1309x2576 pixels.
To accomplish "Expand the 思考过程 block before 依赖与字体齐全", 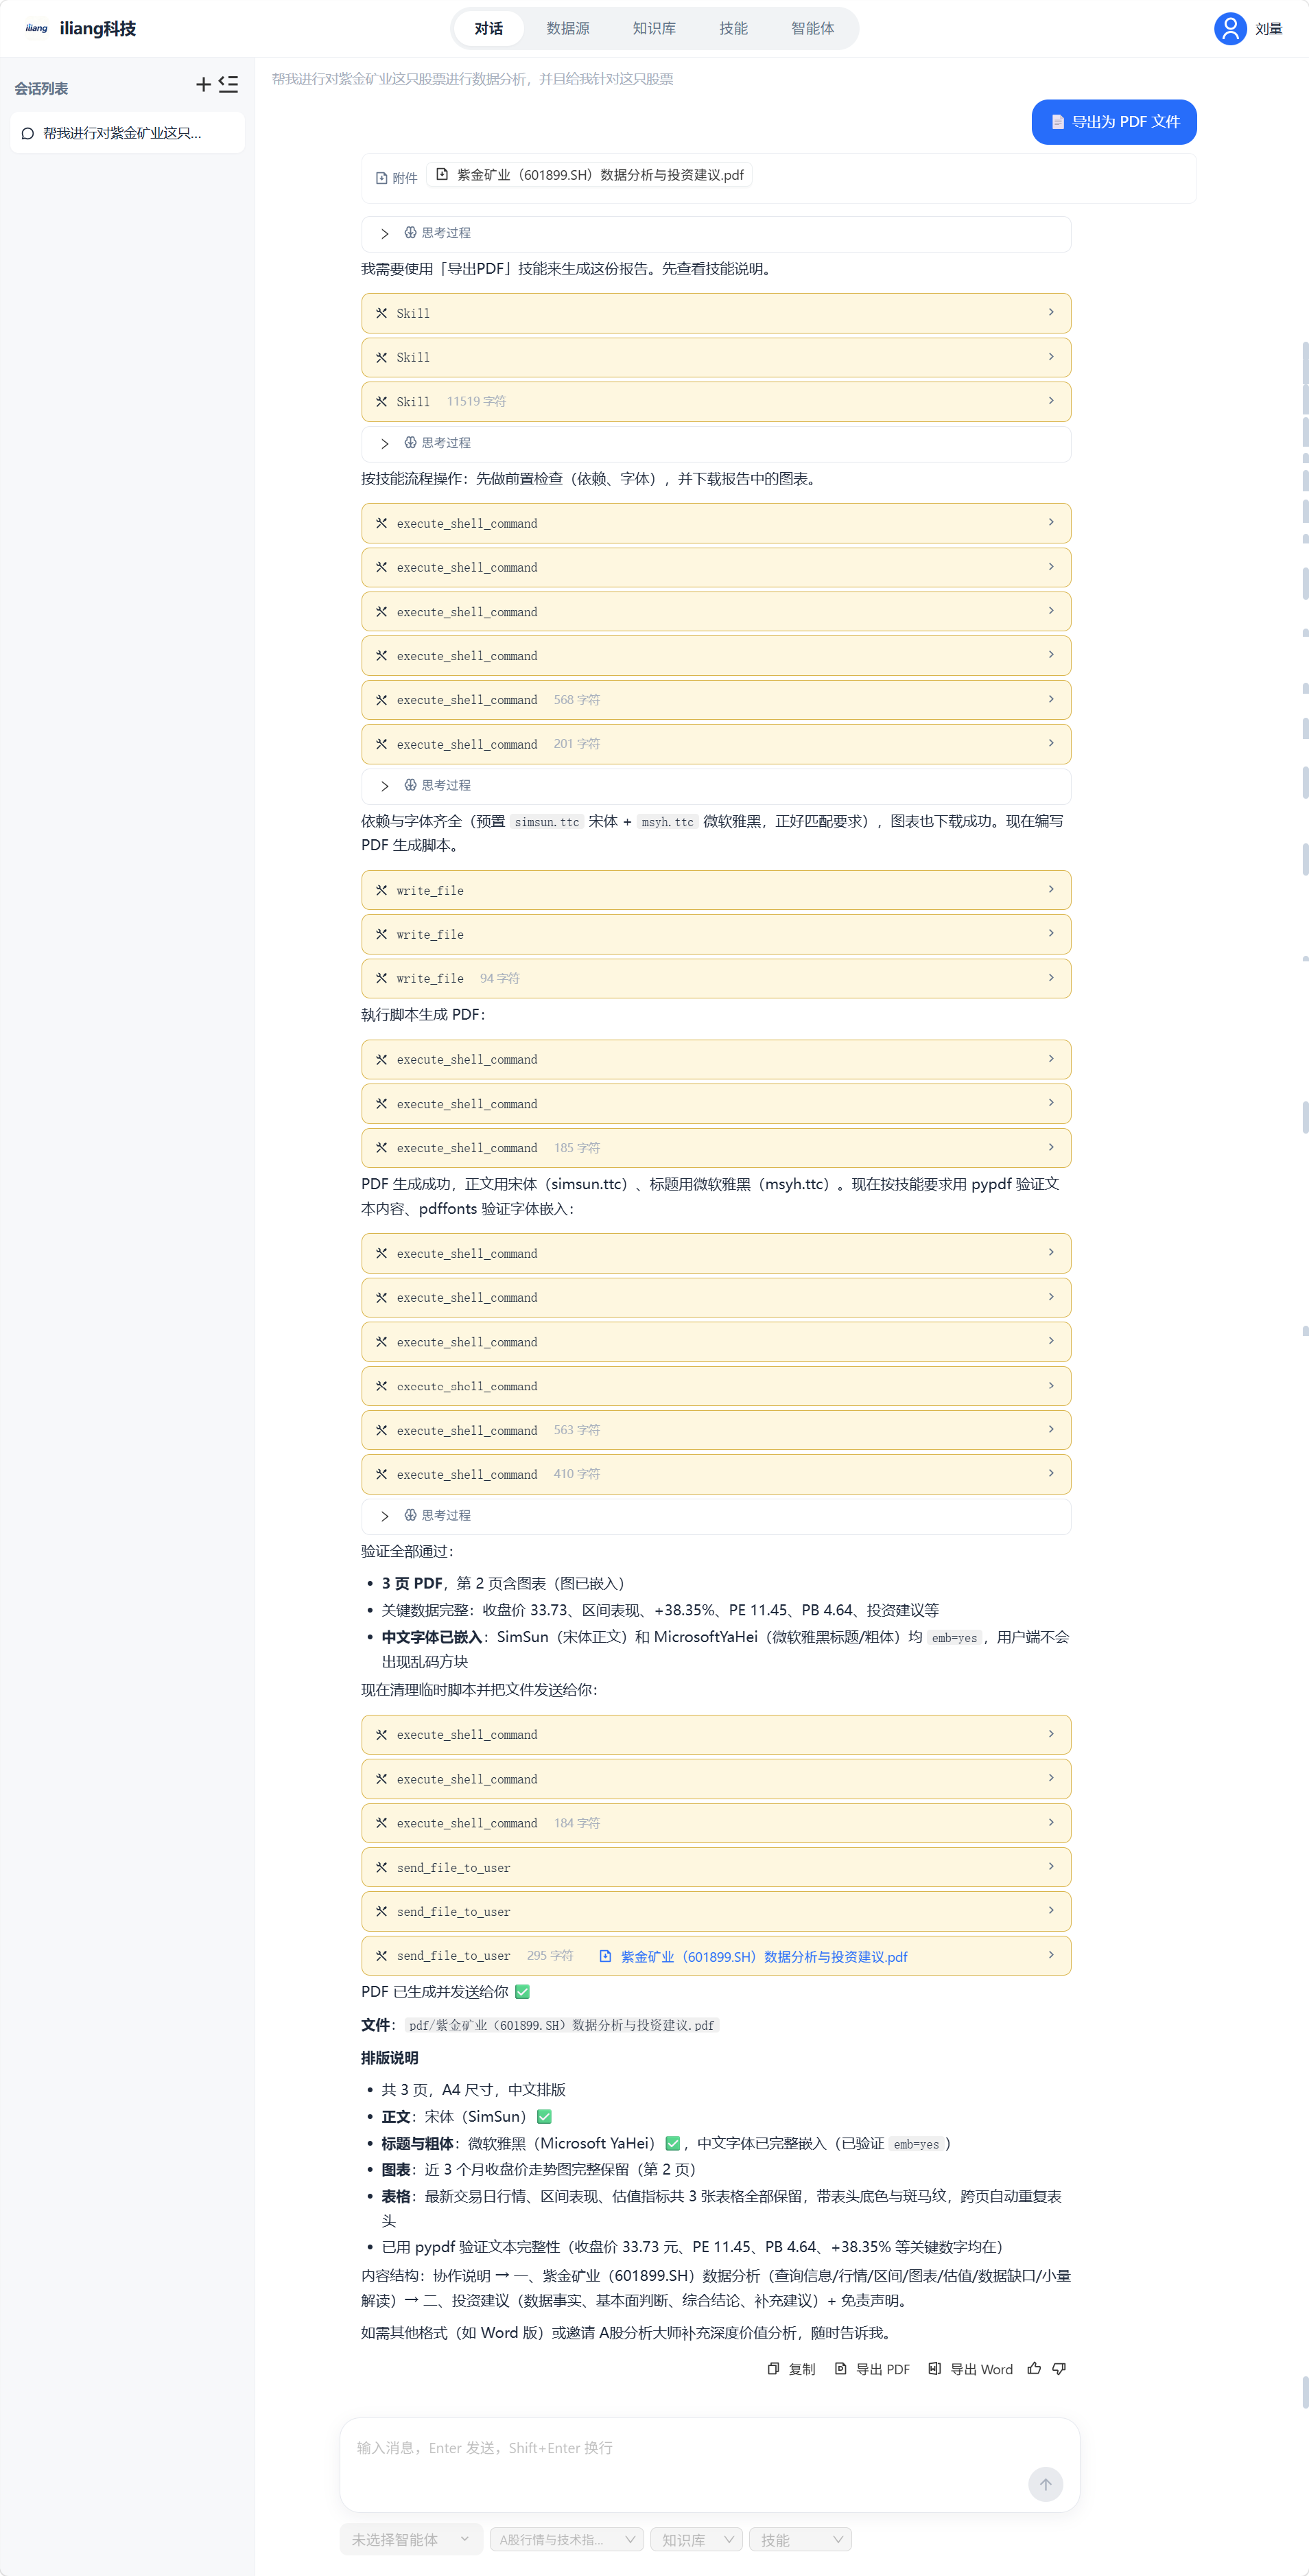I will click(x=716, y=786).
